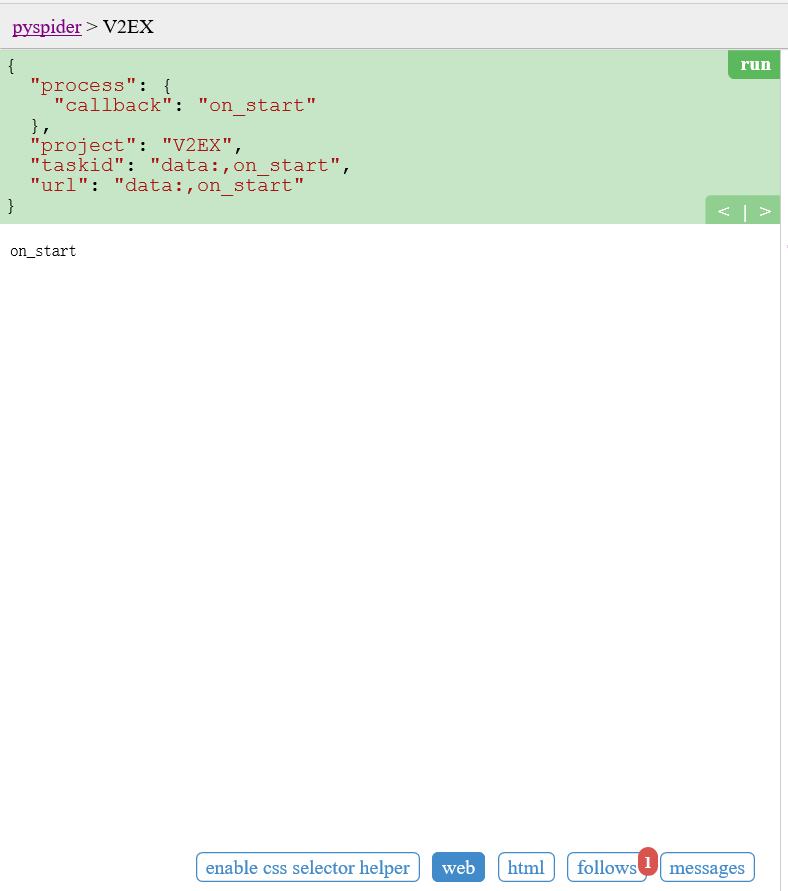This screenshot has height=891, width=788.
Task: Click the V2EX project name in breadcrumb
Action: tap(128, 27)
